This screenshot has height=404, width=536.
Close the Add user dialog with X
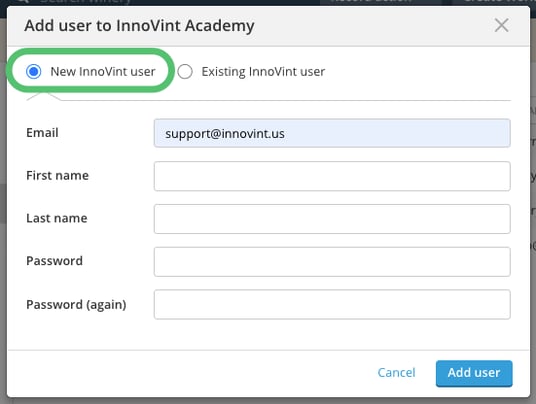501,25
